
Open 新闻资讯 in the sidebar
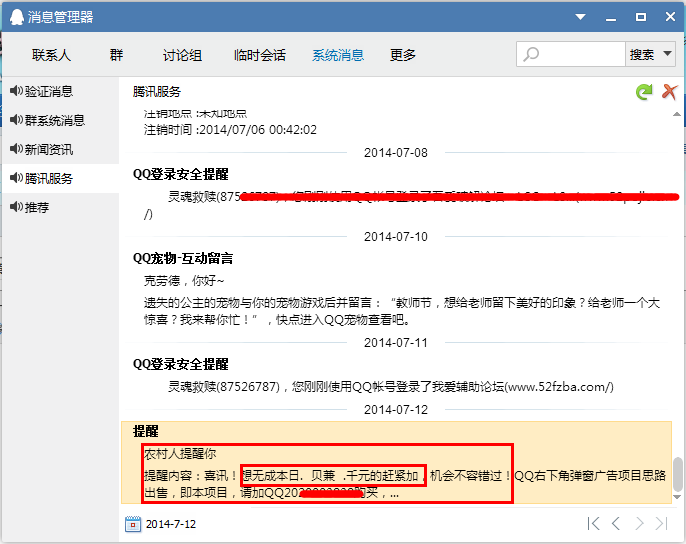[x=48, y=149]
